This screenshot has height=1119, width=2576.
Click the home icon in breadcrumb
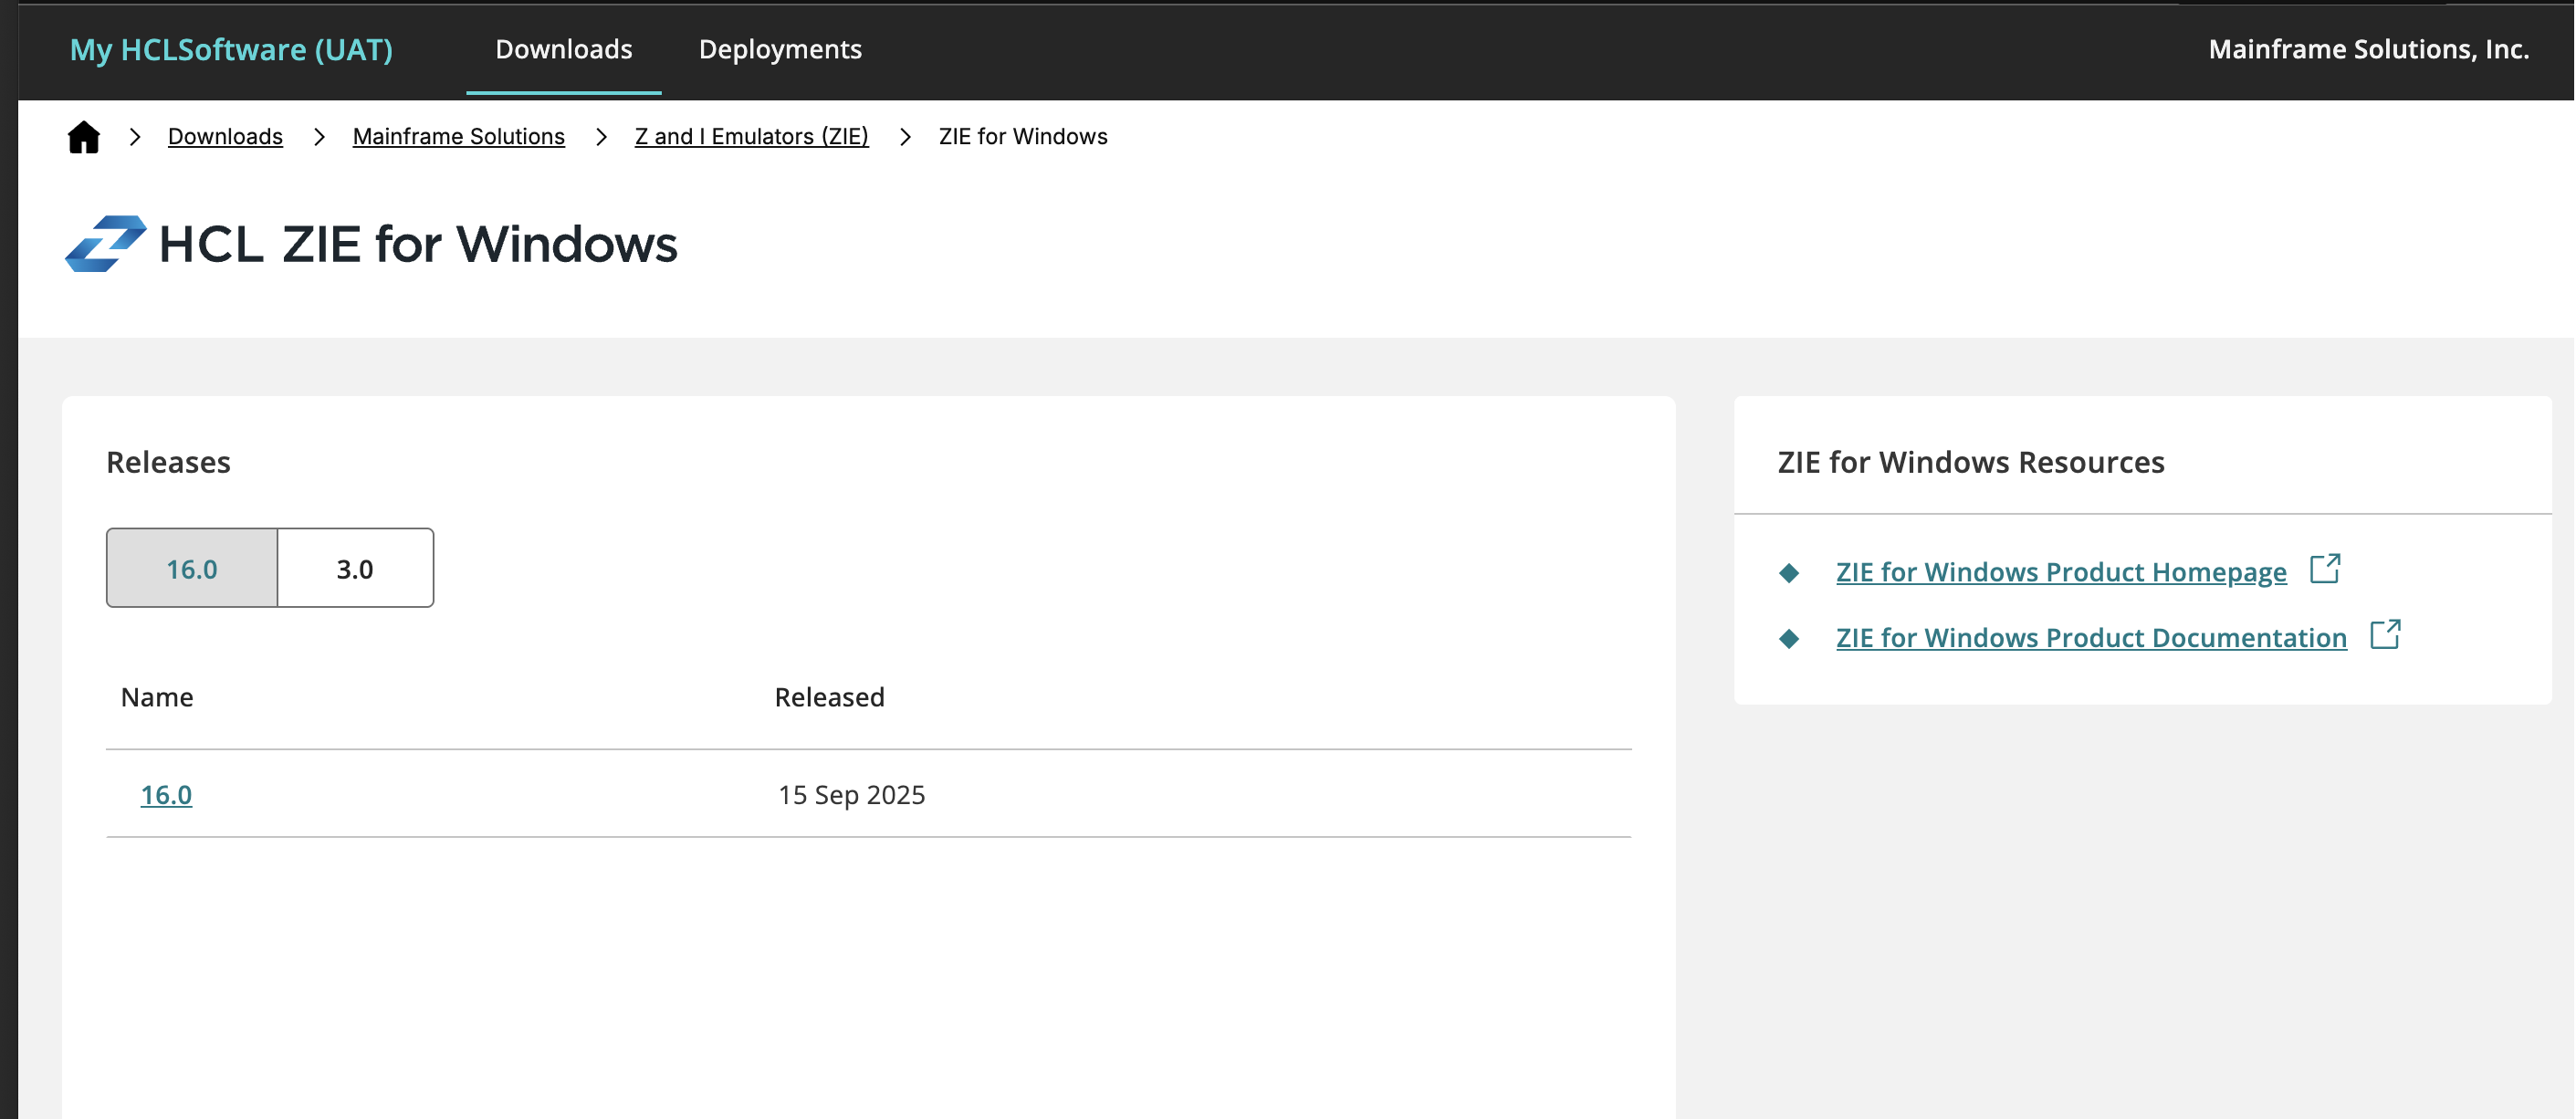pos(84,137)
